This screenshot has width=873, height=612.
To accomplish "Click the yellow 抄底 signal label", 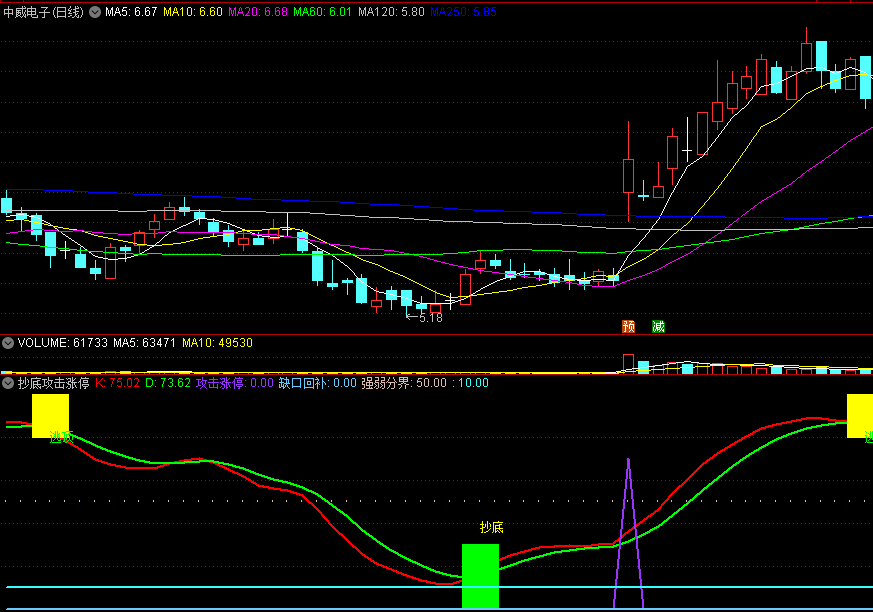I will 492,527.
